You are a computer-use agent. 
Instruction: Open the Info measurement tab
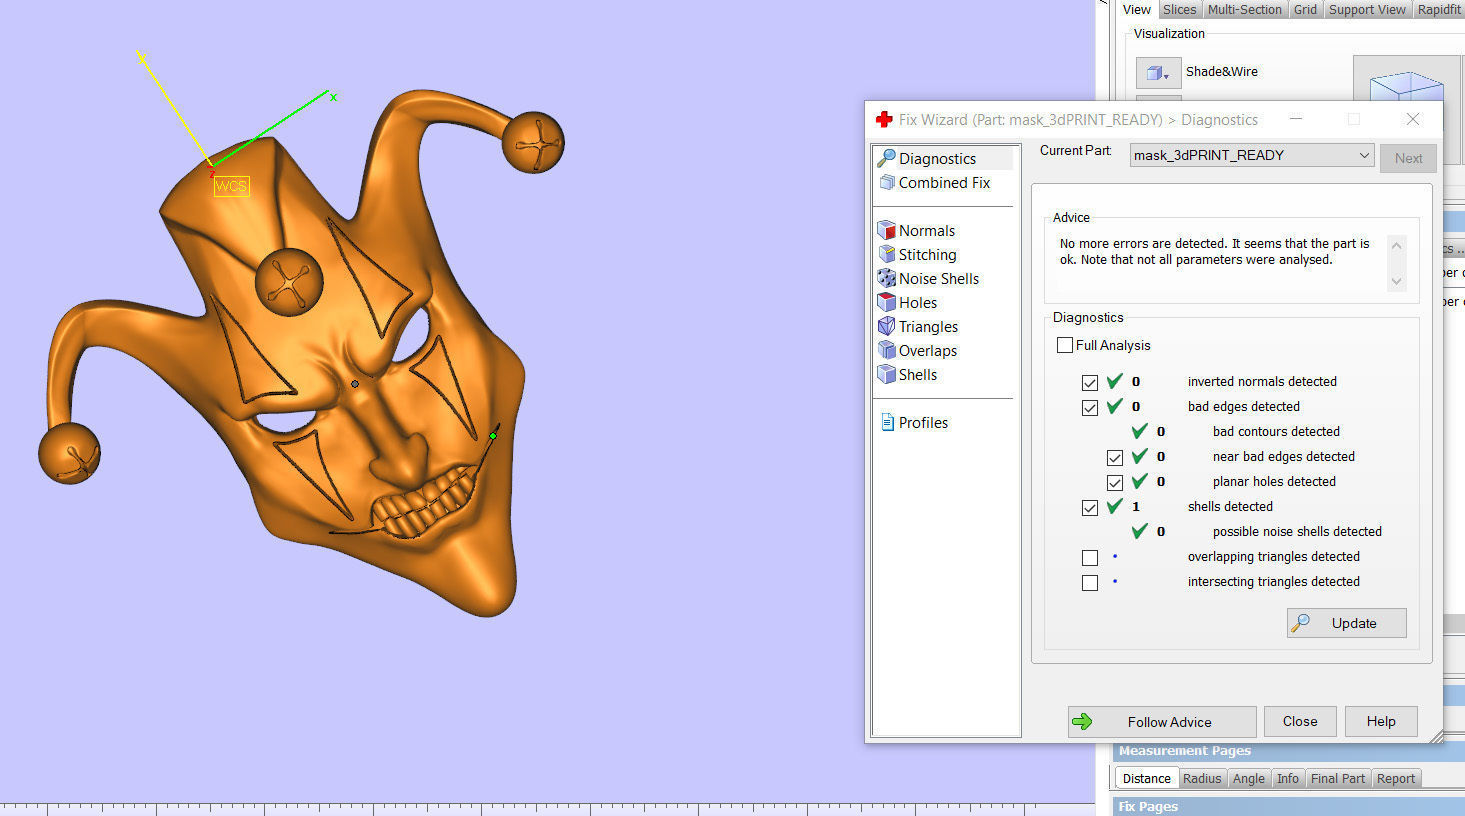point(1288,778)
